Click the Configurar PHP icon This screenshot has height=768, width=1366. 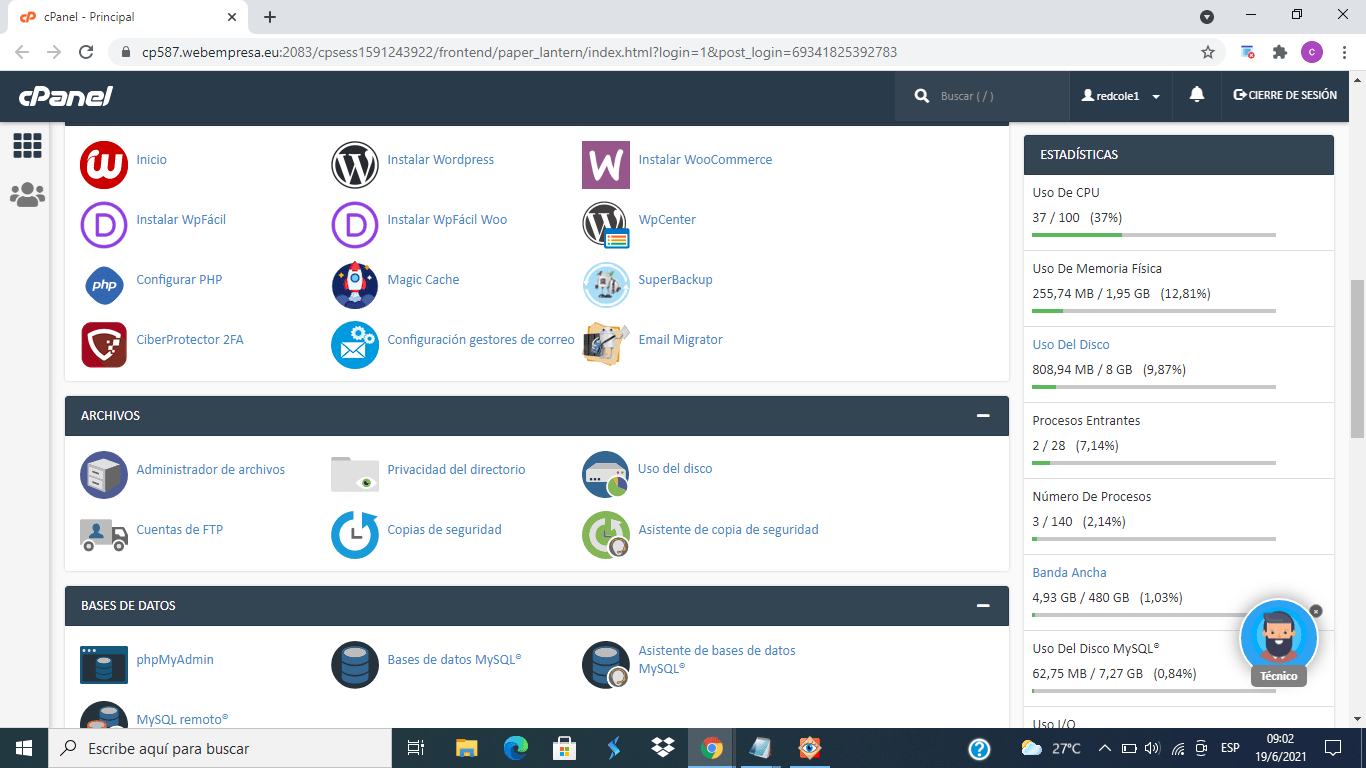coord(104,285)
